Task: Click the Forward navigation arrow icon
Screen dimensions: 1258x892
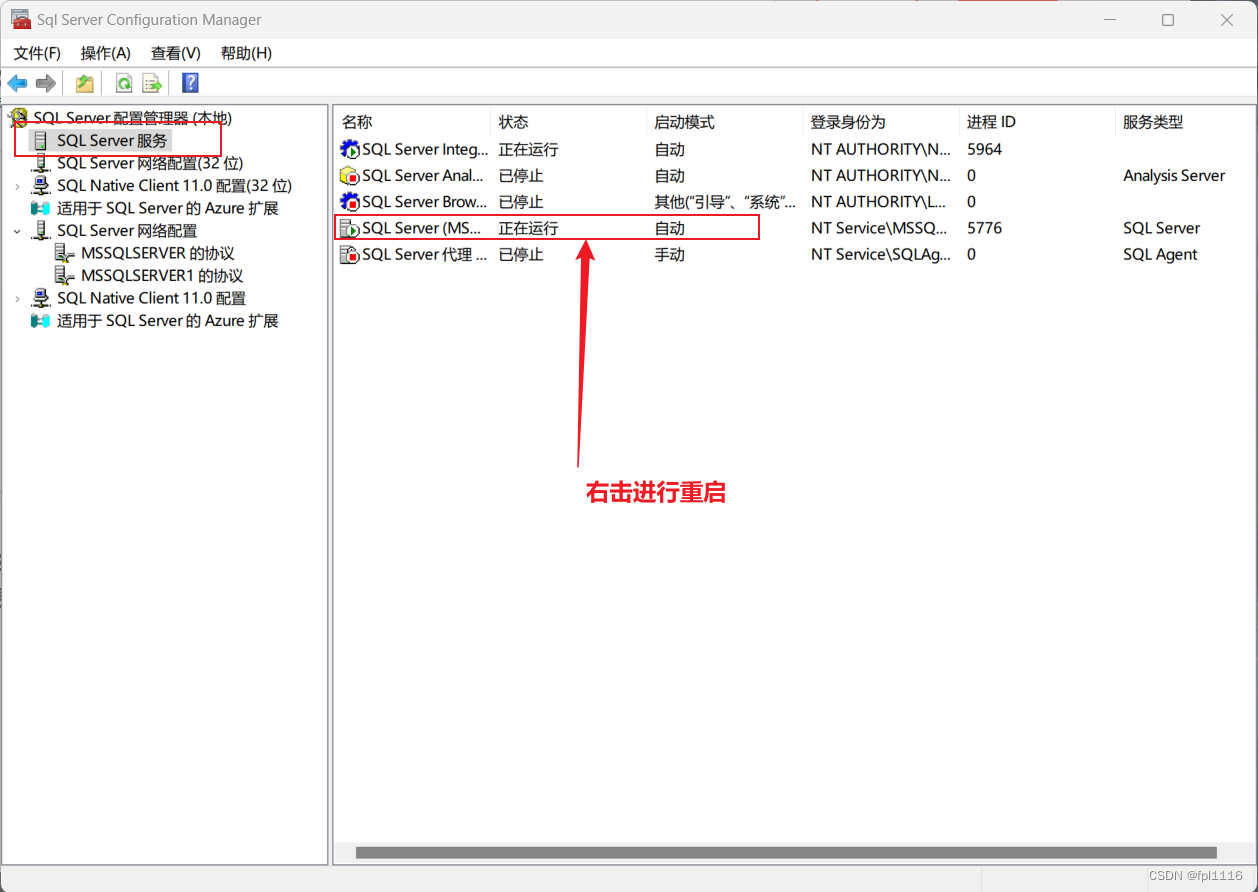Action: pyautogui.click(x=45, y=82)
